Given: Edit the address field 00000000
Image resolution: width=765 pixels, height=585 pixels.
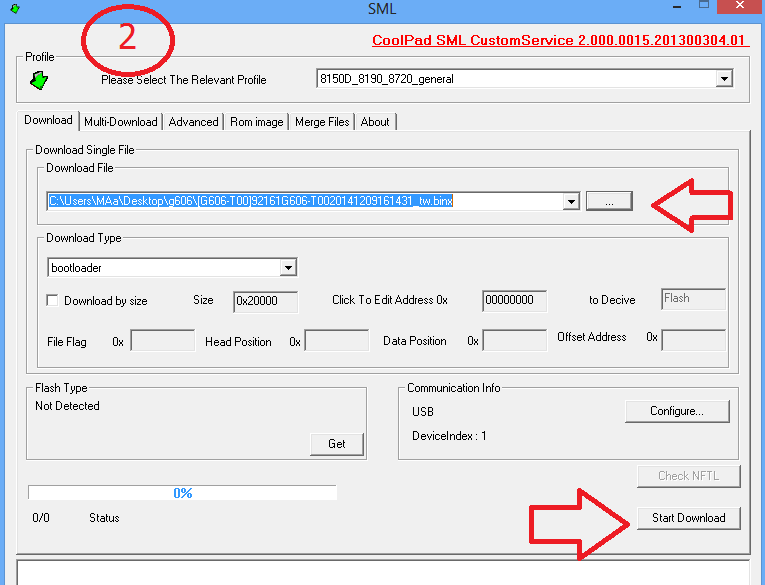Looking at the screenshot, I should click(514, 301).
